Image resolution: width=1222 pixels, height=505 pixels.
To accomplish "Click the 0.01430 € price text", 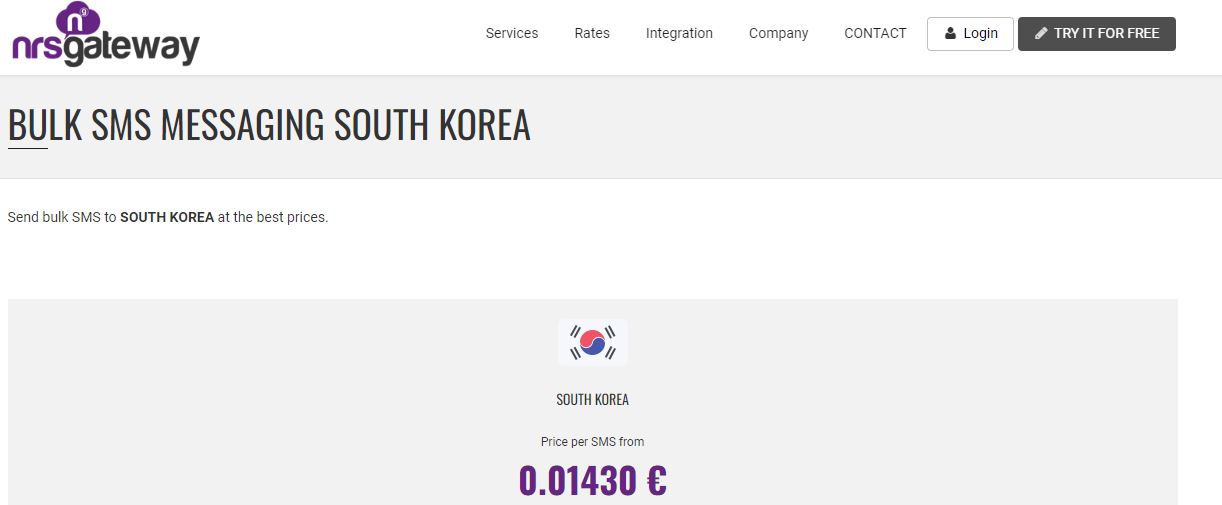I will tap(593, 481).
